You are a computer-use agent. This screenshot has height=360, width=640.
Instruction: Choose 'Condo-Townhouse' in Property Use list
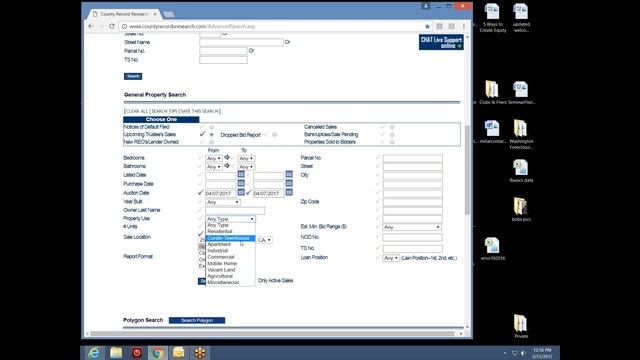230,238
